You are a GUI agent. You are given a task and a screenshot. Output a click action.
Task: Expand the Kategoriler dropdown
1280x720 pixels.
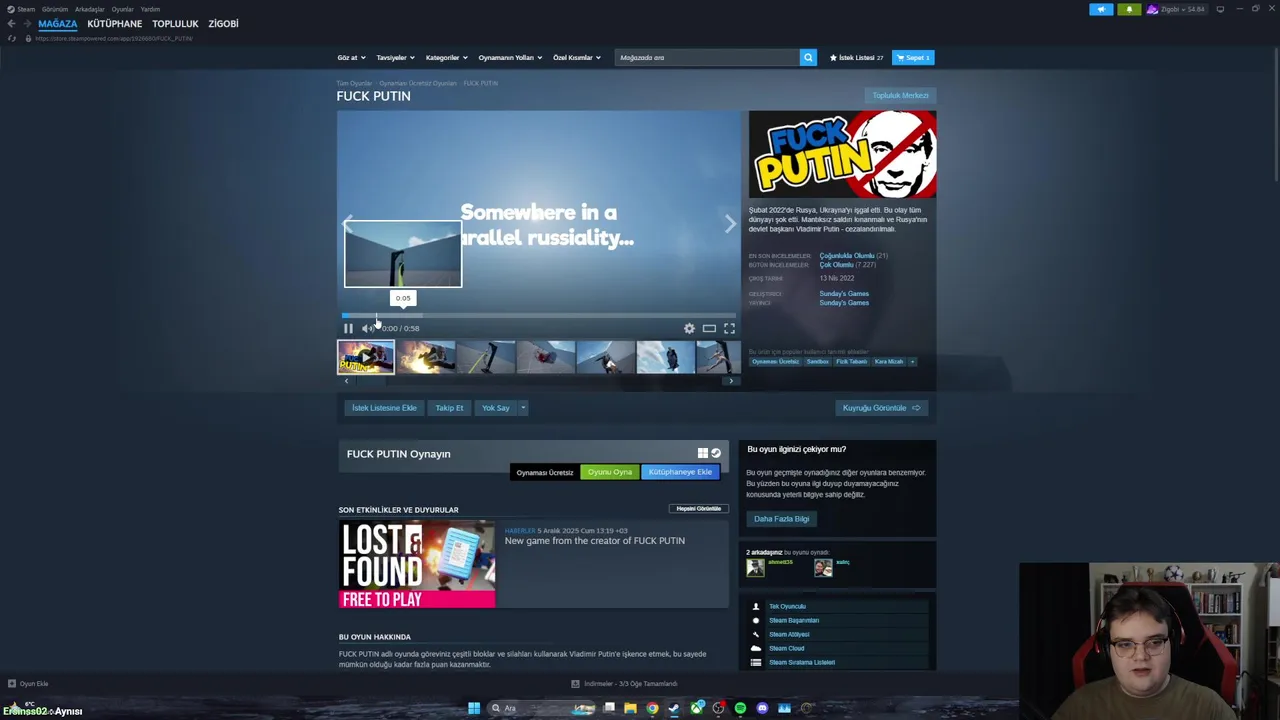(446, 57)
